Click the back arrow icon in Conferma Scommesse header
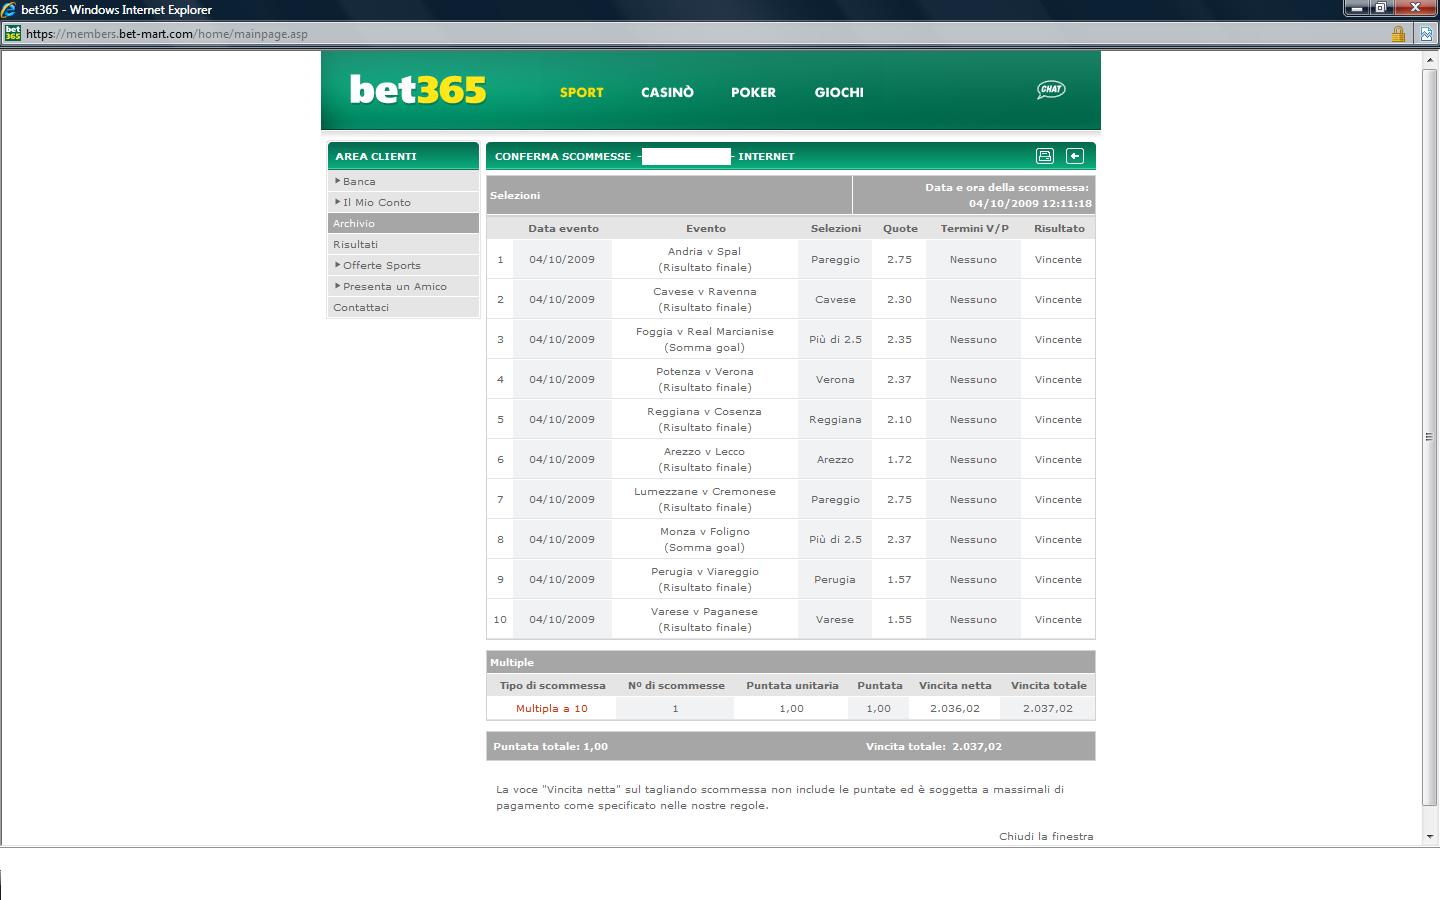 tap(1075, 156)
